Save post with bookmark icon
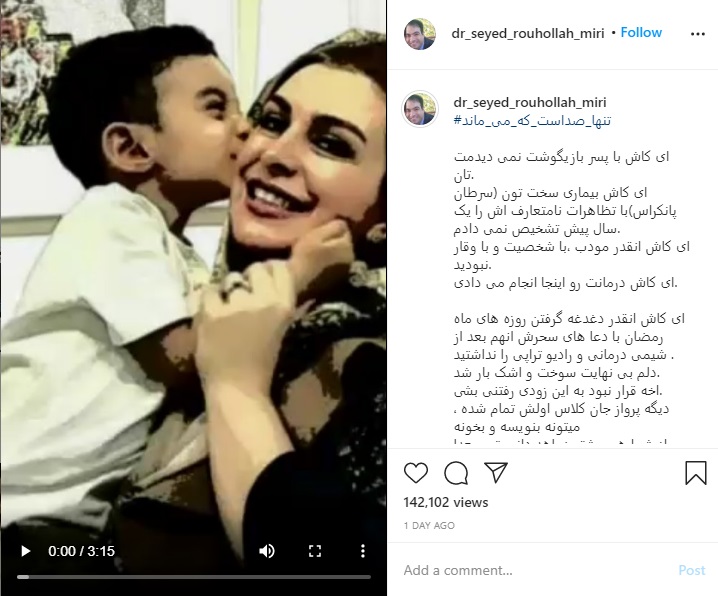This screenshot has height=596, width=718. click(696, 472)
